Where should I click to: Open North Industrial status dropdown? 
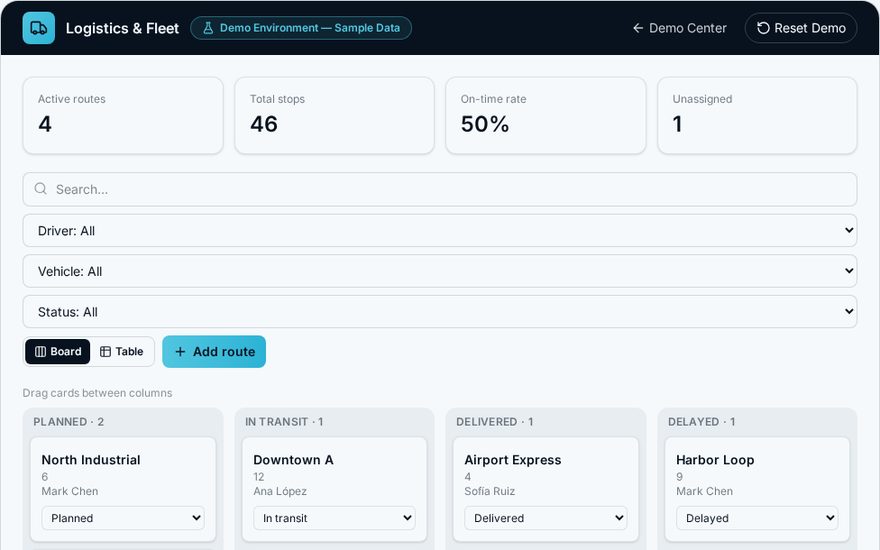[123, 518]
